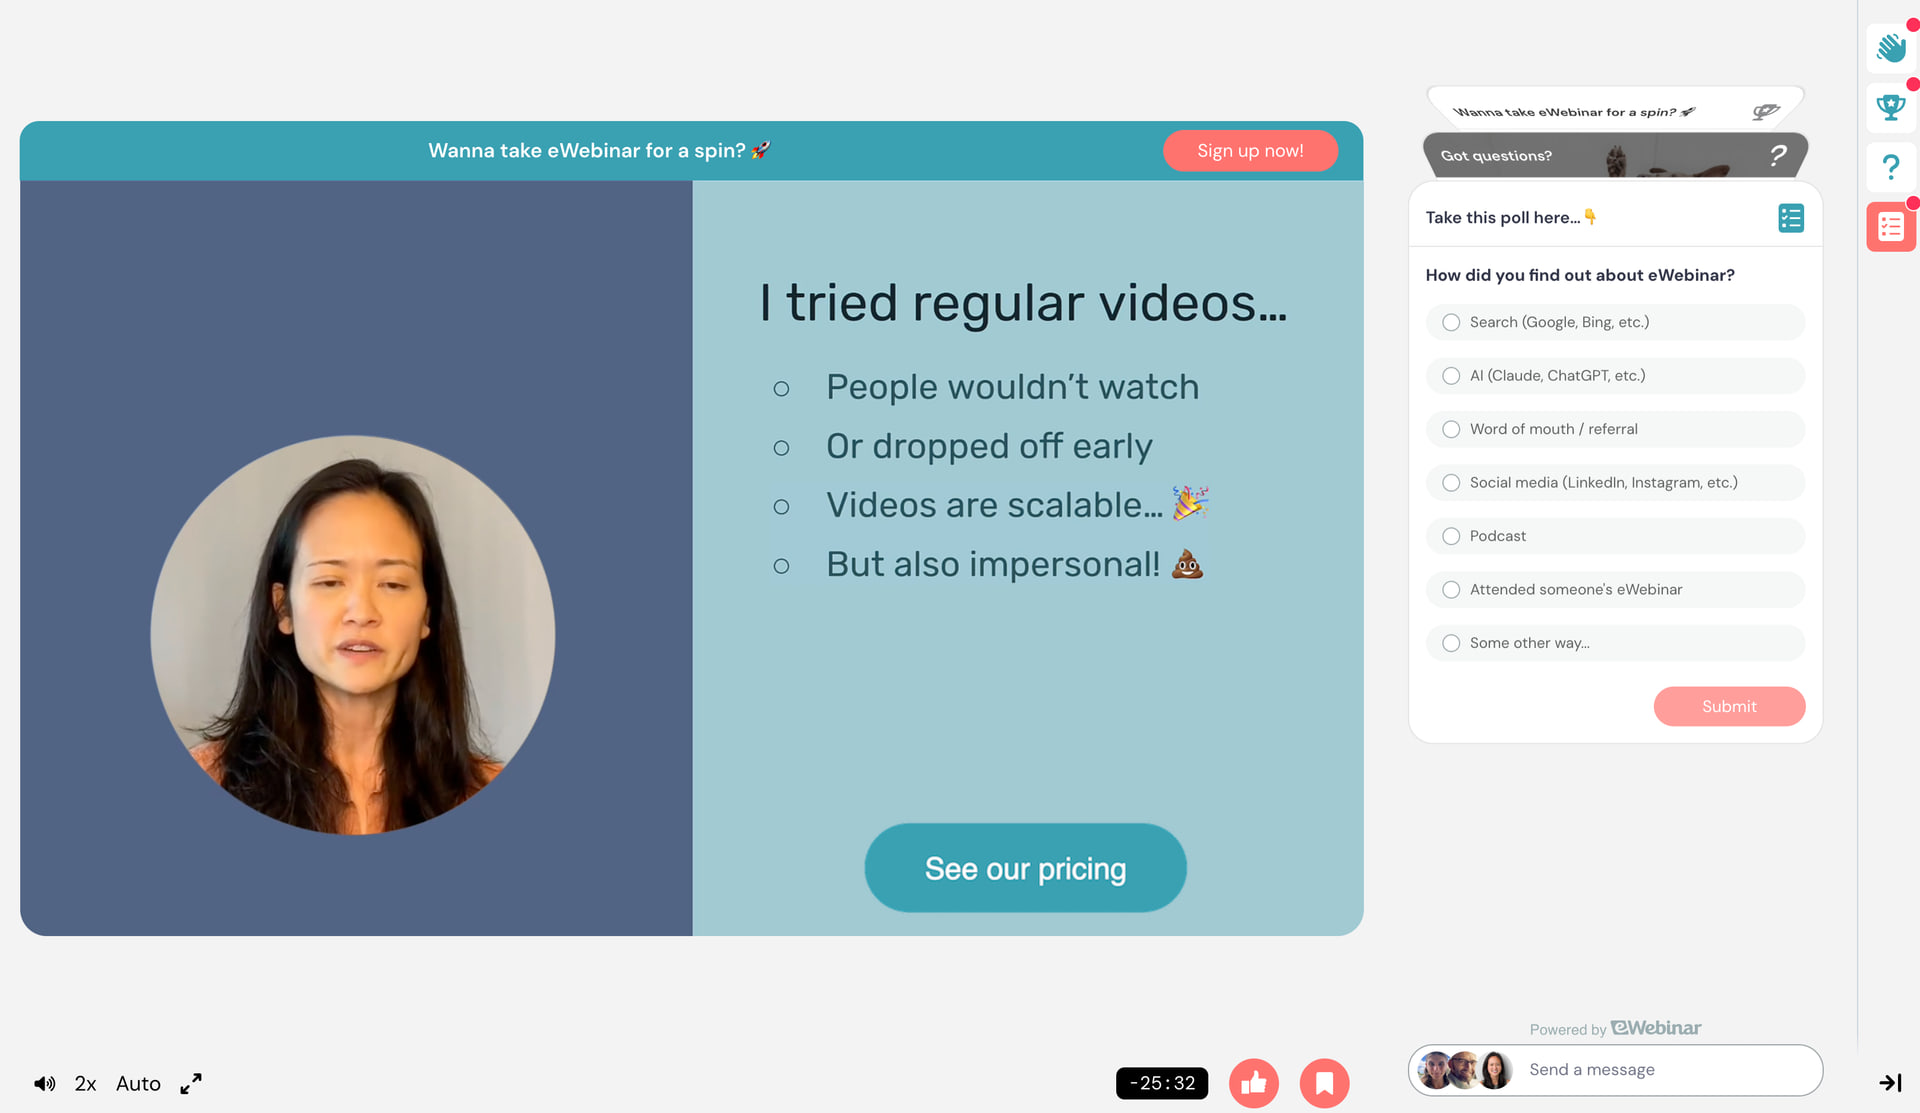This screenshot has width=1920, height=1113.
Task: Open the waving hand welcome icon
Action: pos(1890,48)
